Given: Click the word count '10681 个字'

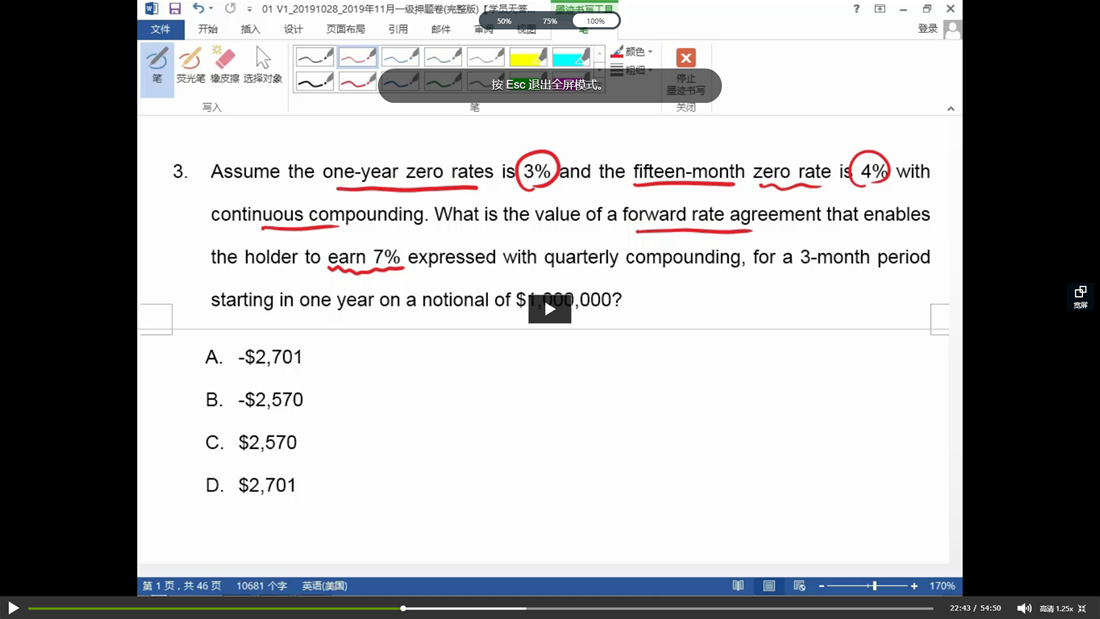Looking at the screenshot, I should coord(261,586).
